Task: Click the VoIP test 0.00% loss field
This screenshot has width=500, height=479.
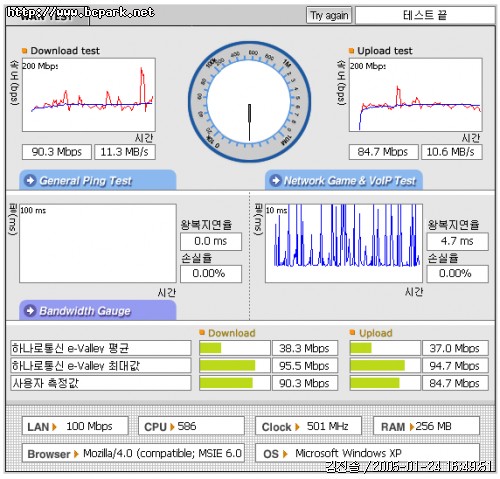Action: tap(457, 274)
